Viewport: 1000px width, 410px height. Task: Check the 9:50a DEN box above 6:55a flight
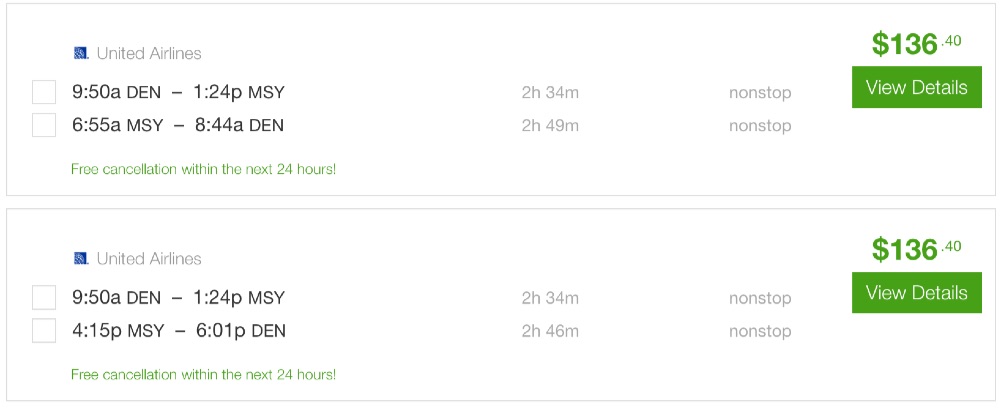[44, 93]
